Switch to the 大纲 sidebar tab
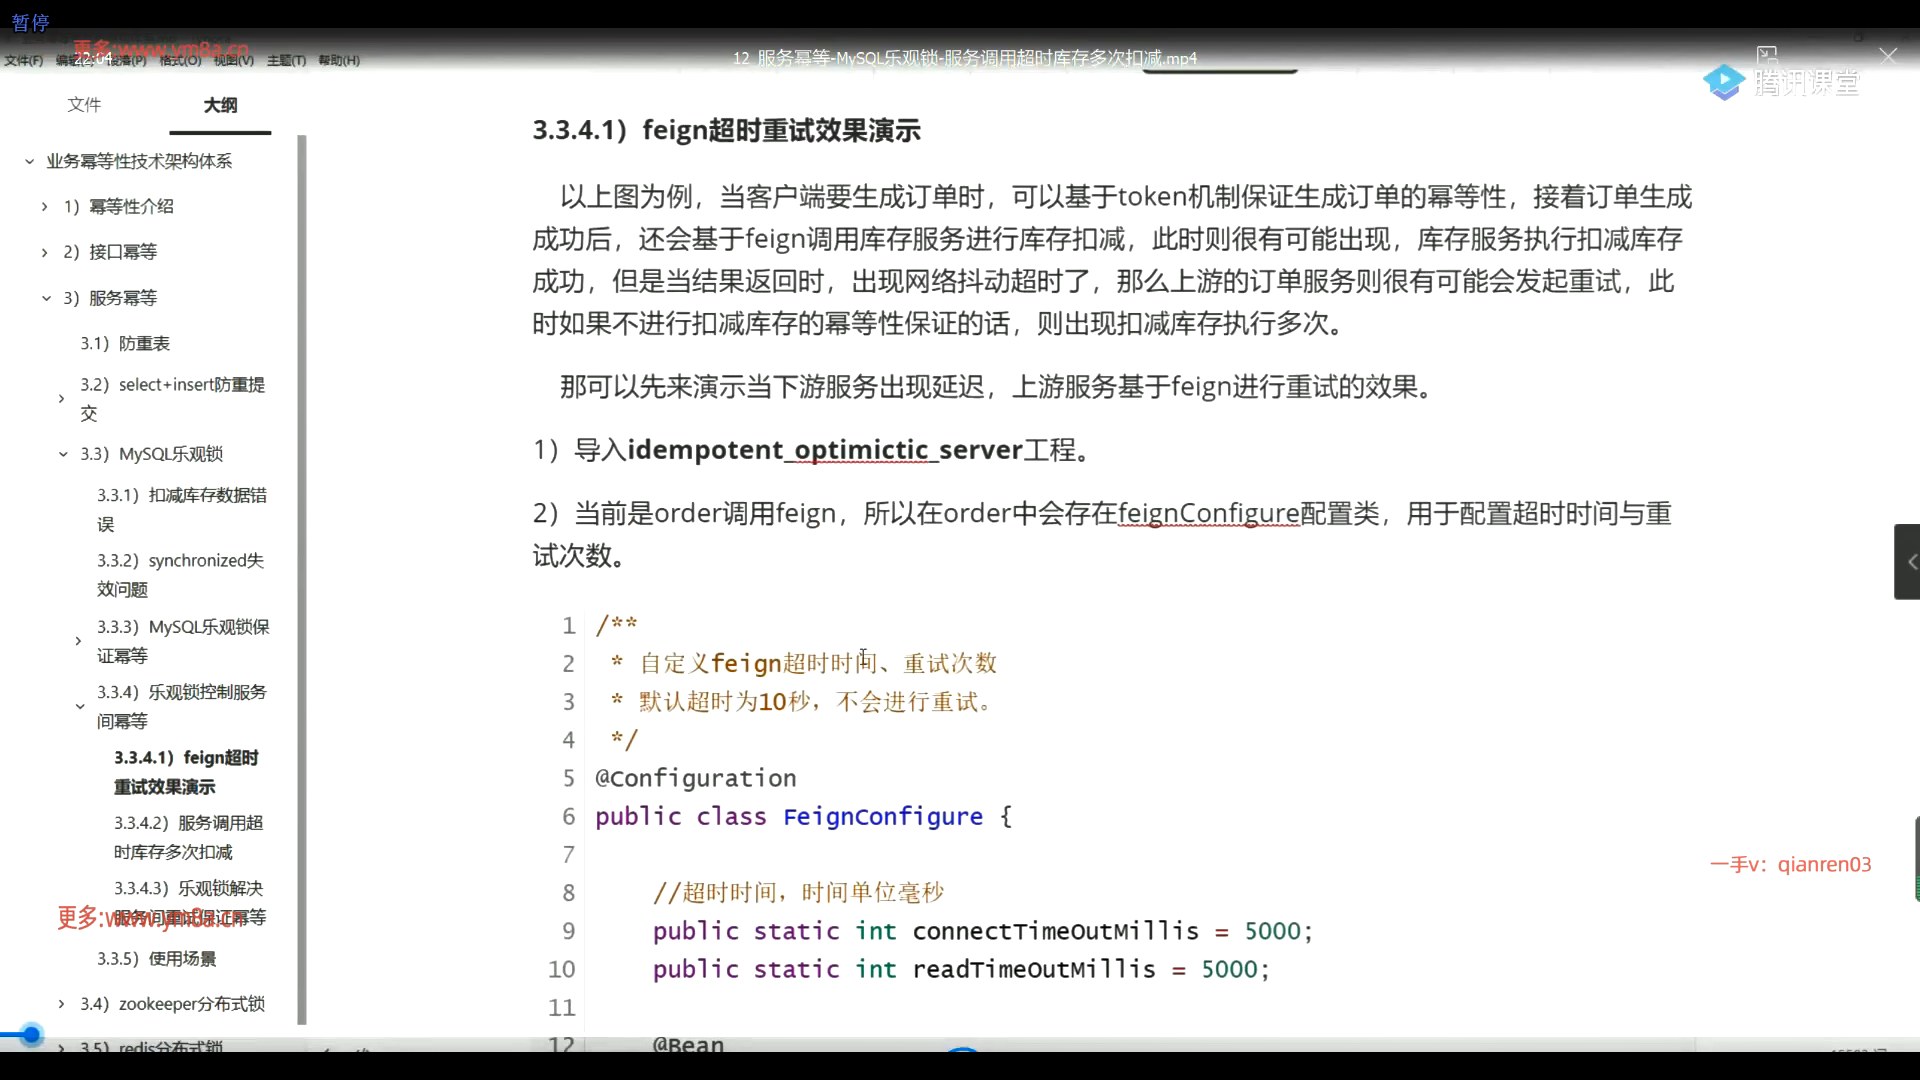Image resolution: width=1920 pixels, height=1080 pixels. tap(219, 104)
